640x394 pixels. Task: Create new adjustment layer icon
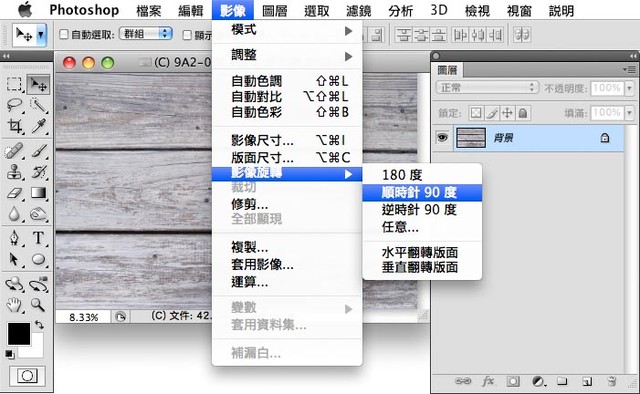click(x=538, y=381)
